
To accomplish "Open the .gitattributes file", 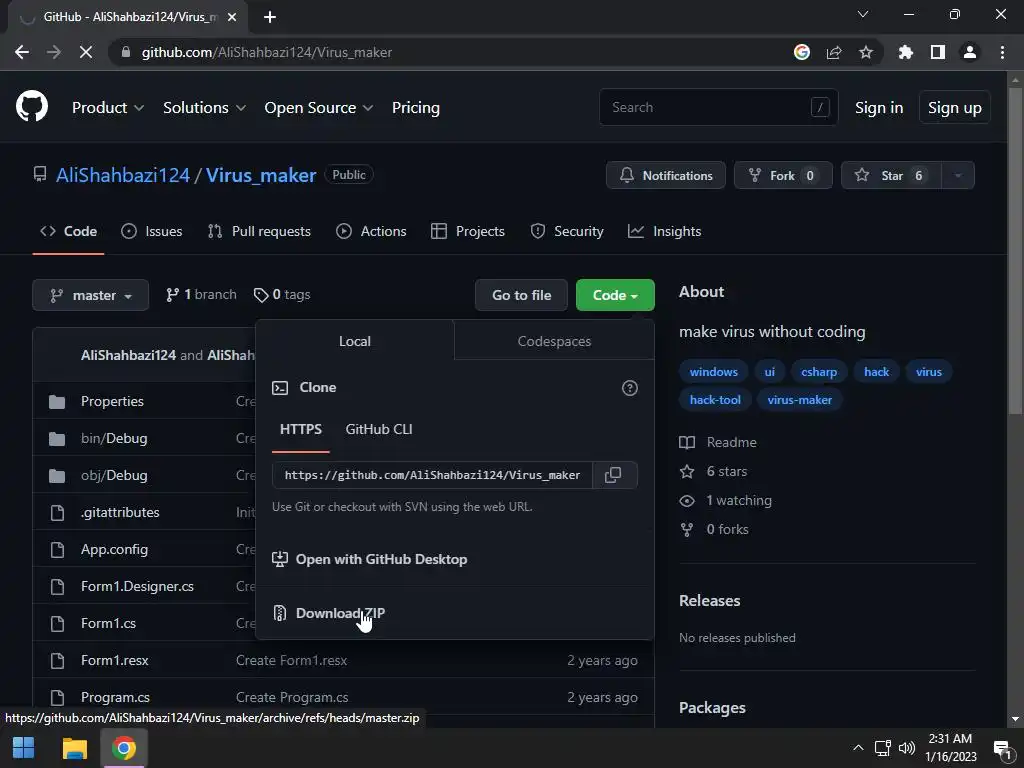I will click(120, 512).
